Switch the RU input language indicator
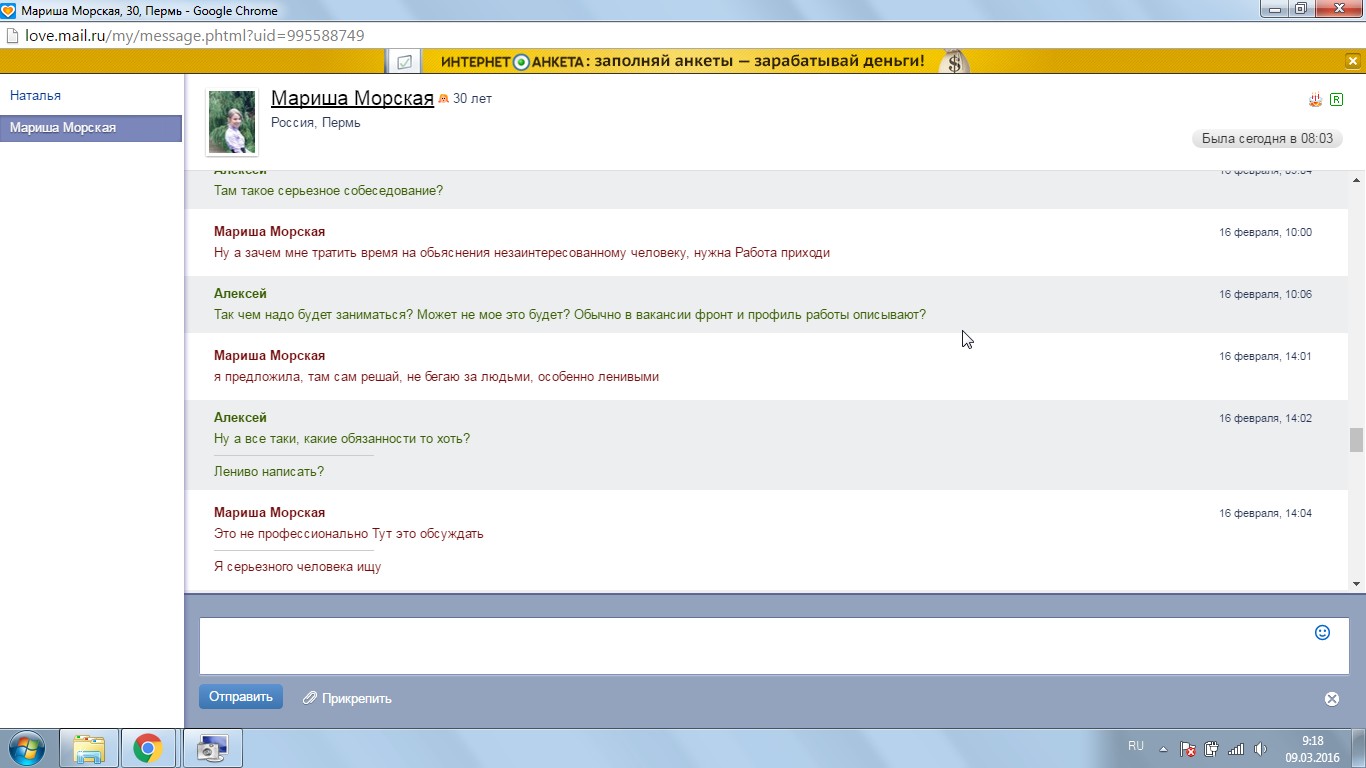Viewport: 1366px width, 768px height. point(1136,746)
